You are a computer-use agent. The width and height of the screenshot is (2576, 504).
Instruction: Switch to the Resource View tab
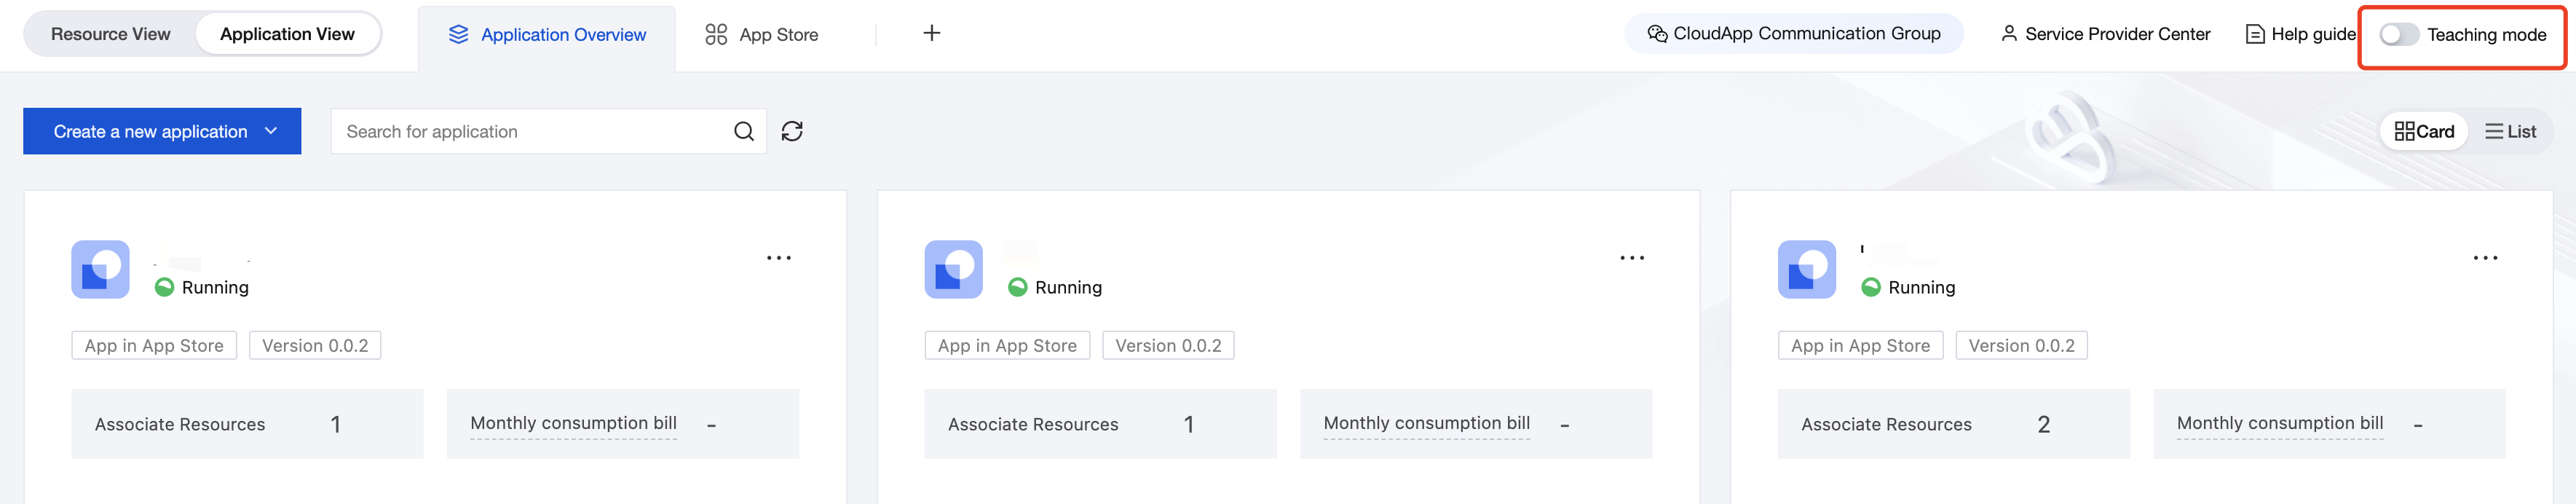[x=110, y=34]
